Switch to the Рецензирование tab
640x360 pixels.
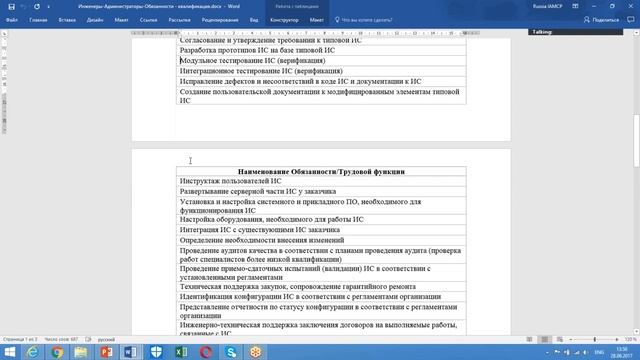pyautogui.click(x=220, y=20)
